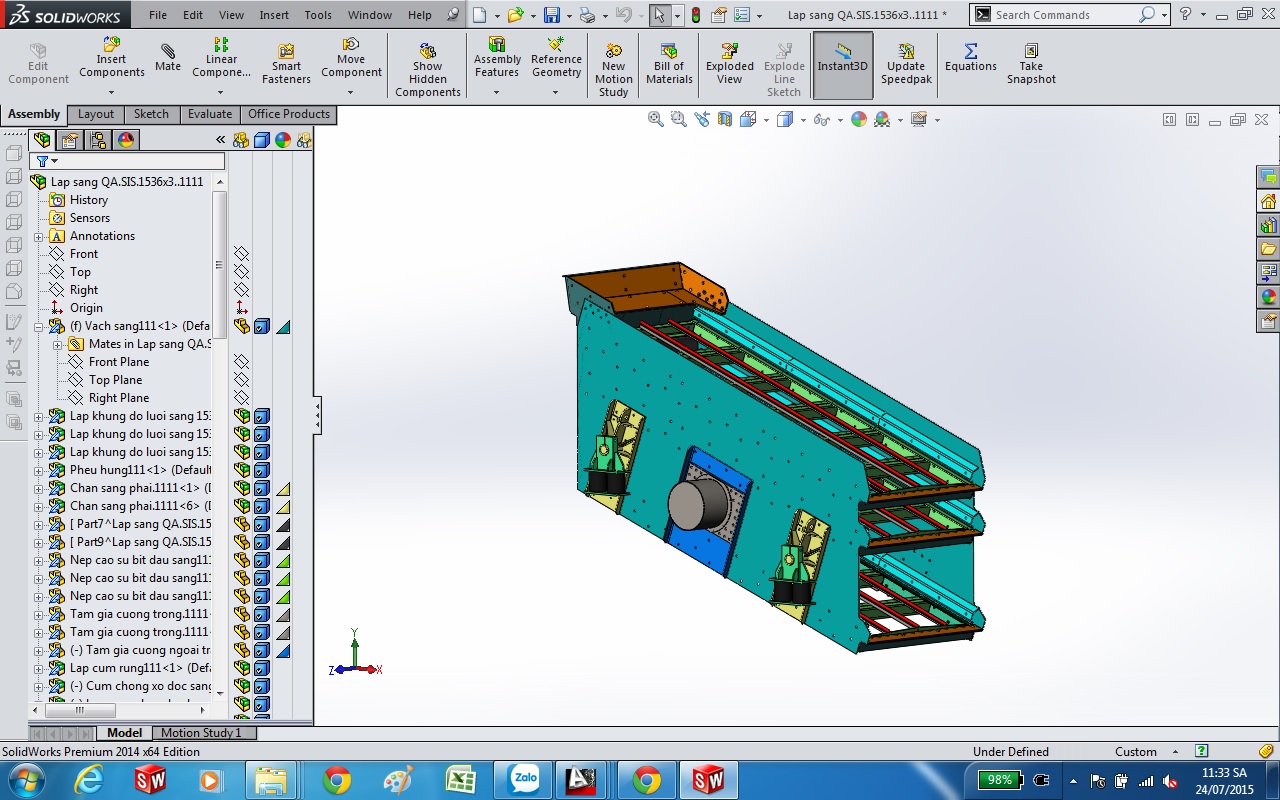
Task: Toggle visibility of the Top plane
Action: (241, 272)
